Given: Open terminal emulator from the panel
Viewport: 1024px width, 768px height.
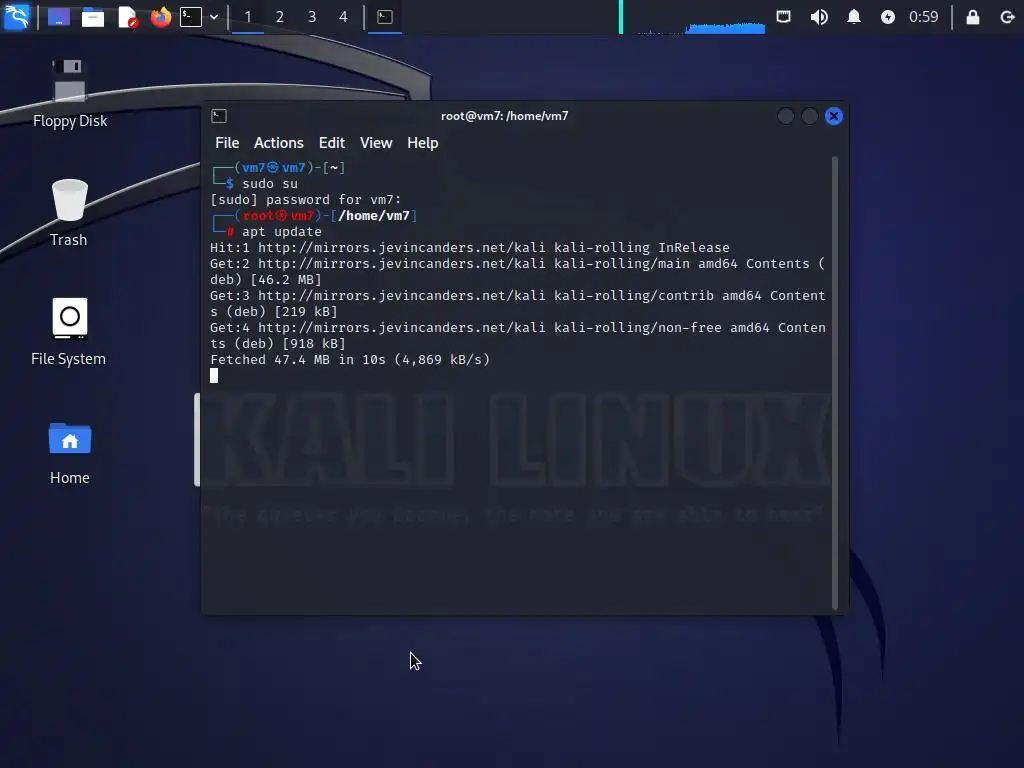Looking at the screenshot, I should (x=191, y=16).
